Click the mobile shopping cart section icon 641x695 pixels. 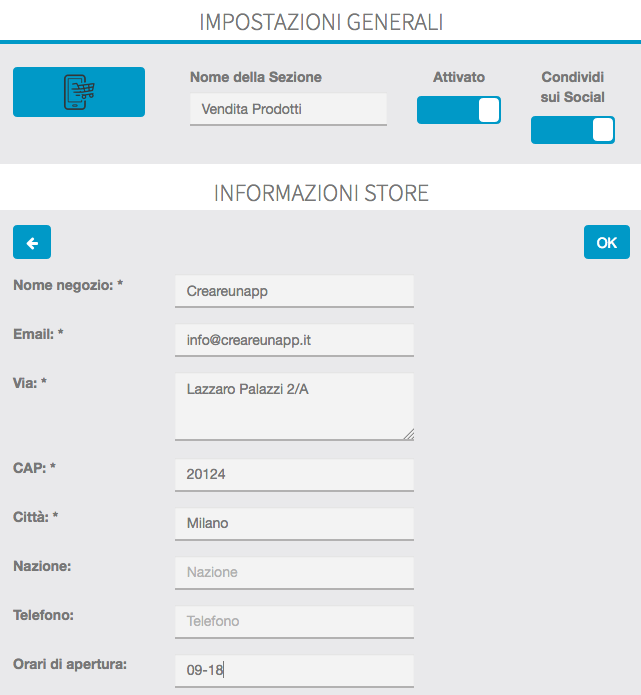[79, 92]
